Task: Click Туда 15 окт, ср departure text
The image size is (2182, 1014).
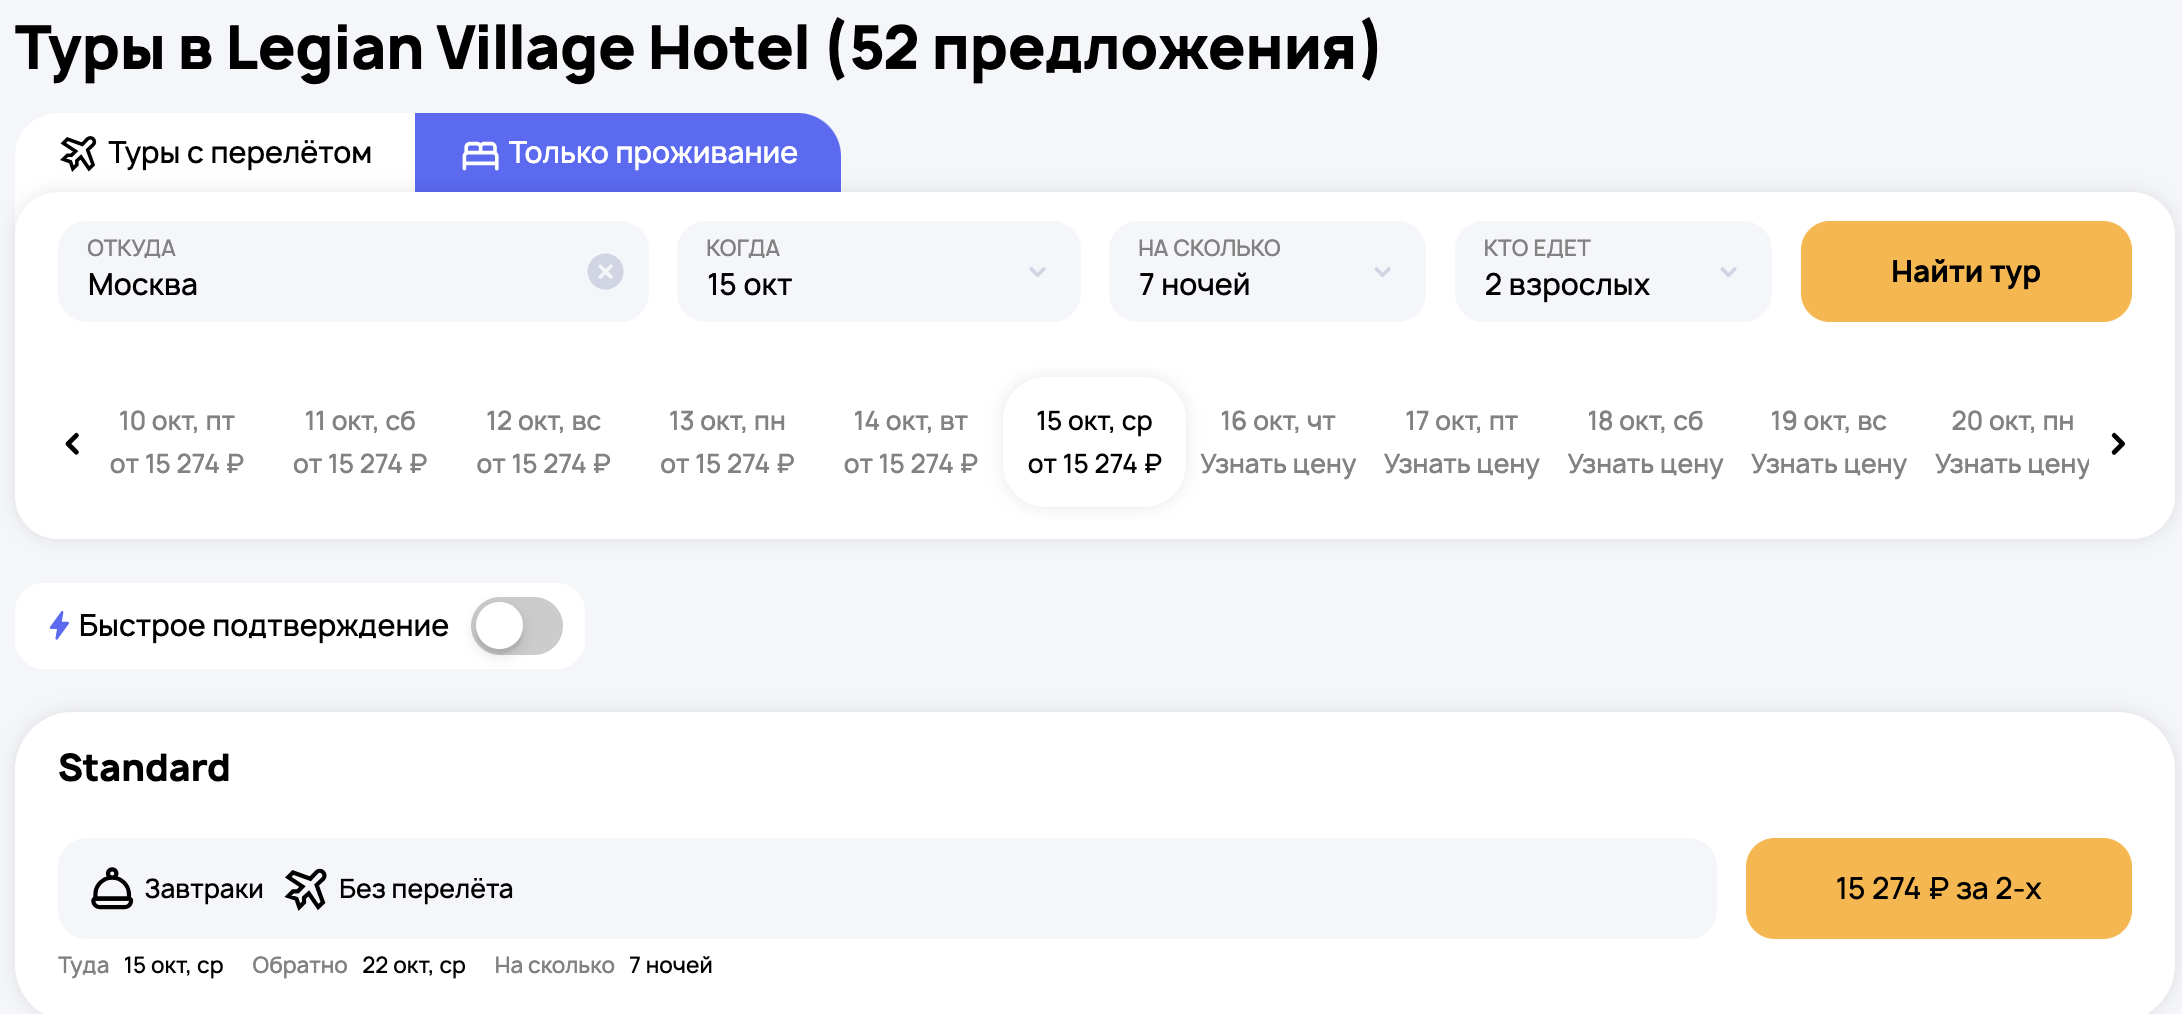Action: click(141, 965)
